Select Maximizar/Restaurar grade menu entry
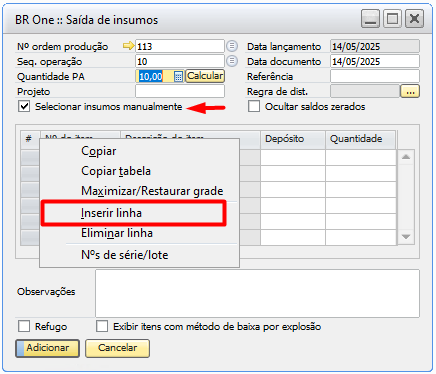The width and height of the screenshot is (436, 374). [139, 191]
